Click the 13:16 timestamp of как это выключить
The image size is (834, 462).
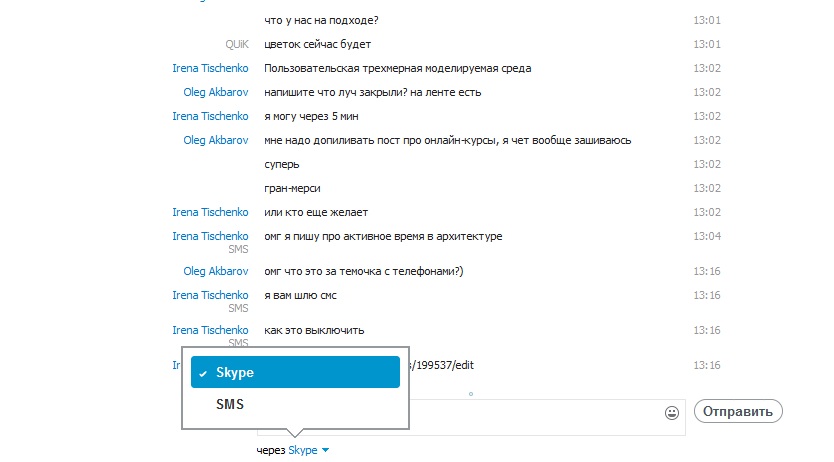706,330
